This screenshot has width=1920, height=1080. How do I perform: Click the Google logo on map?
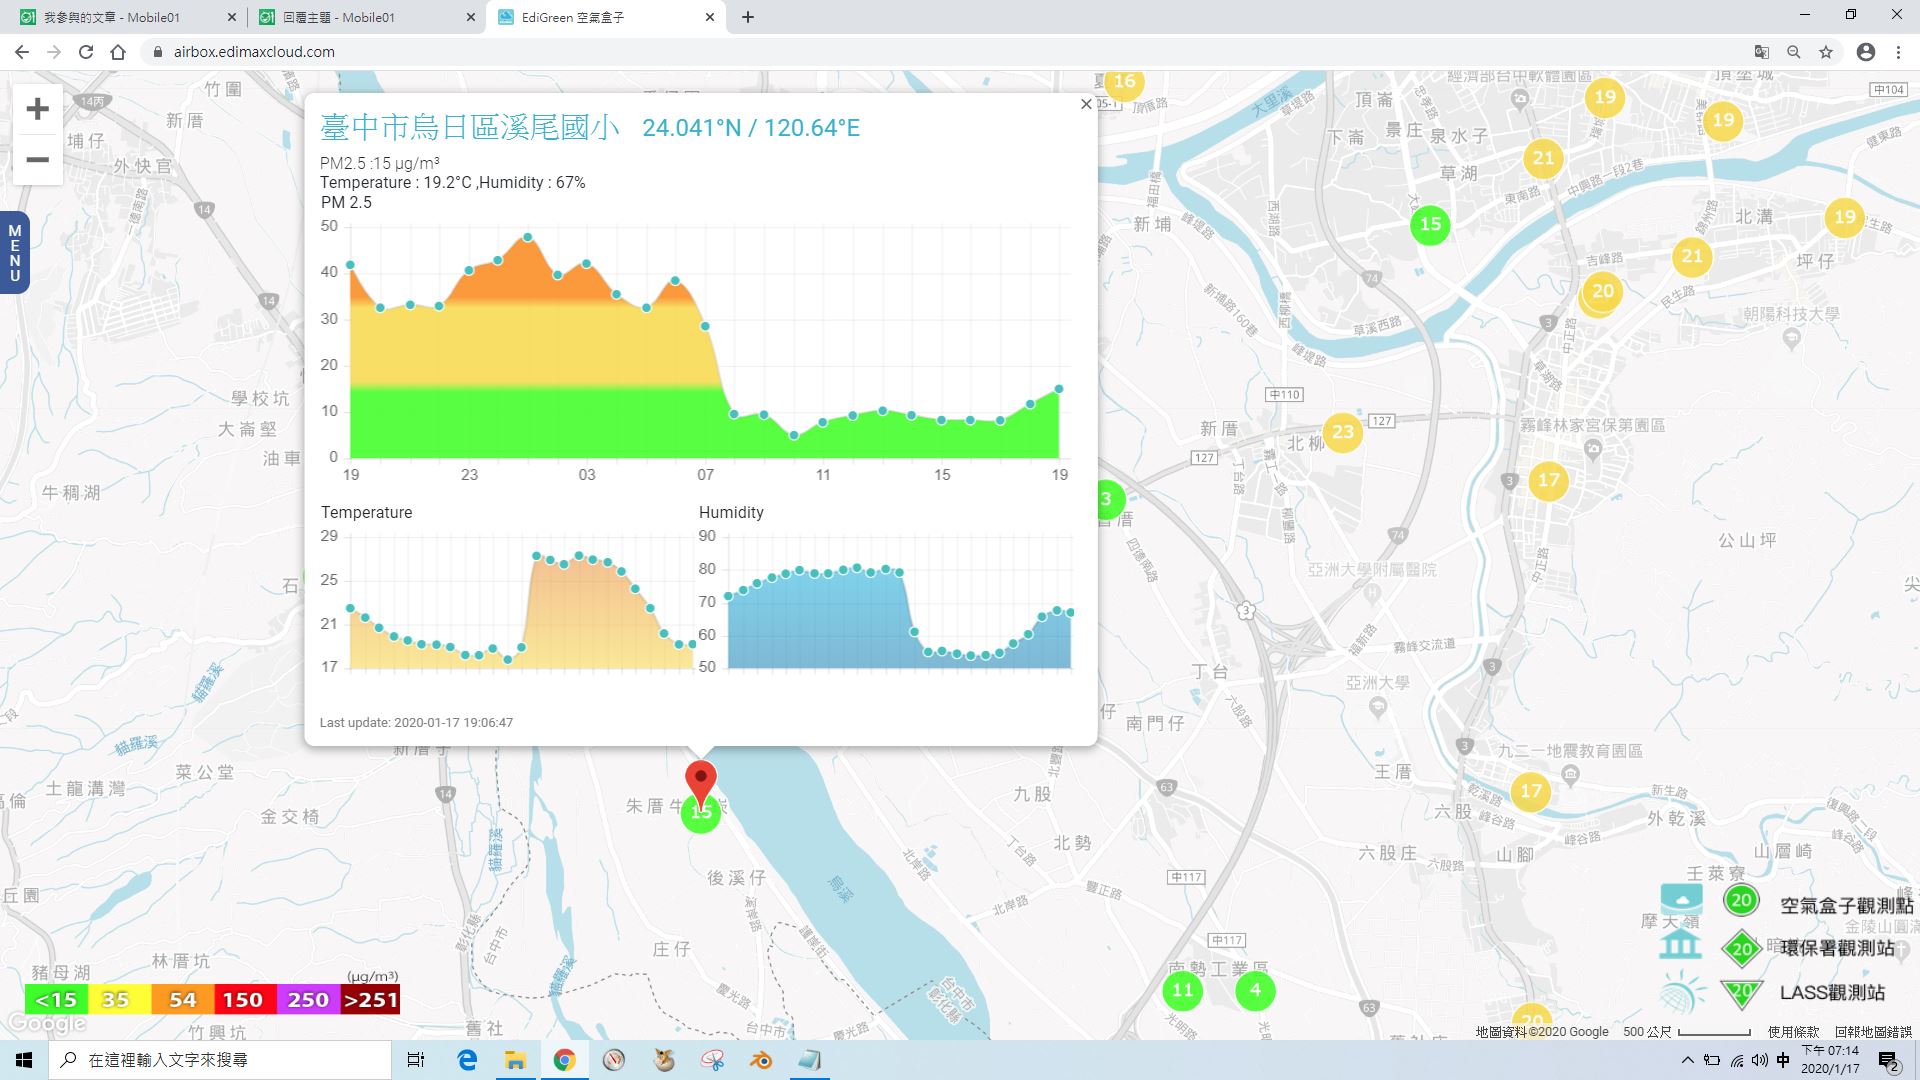[x=46, y=1024]
